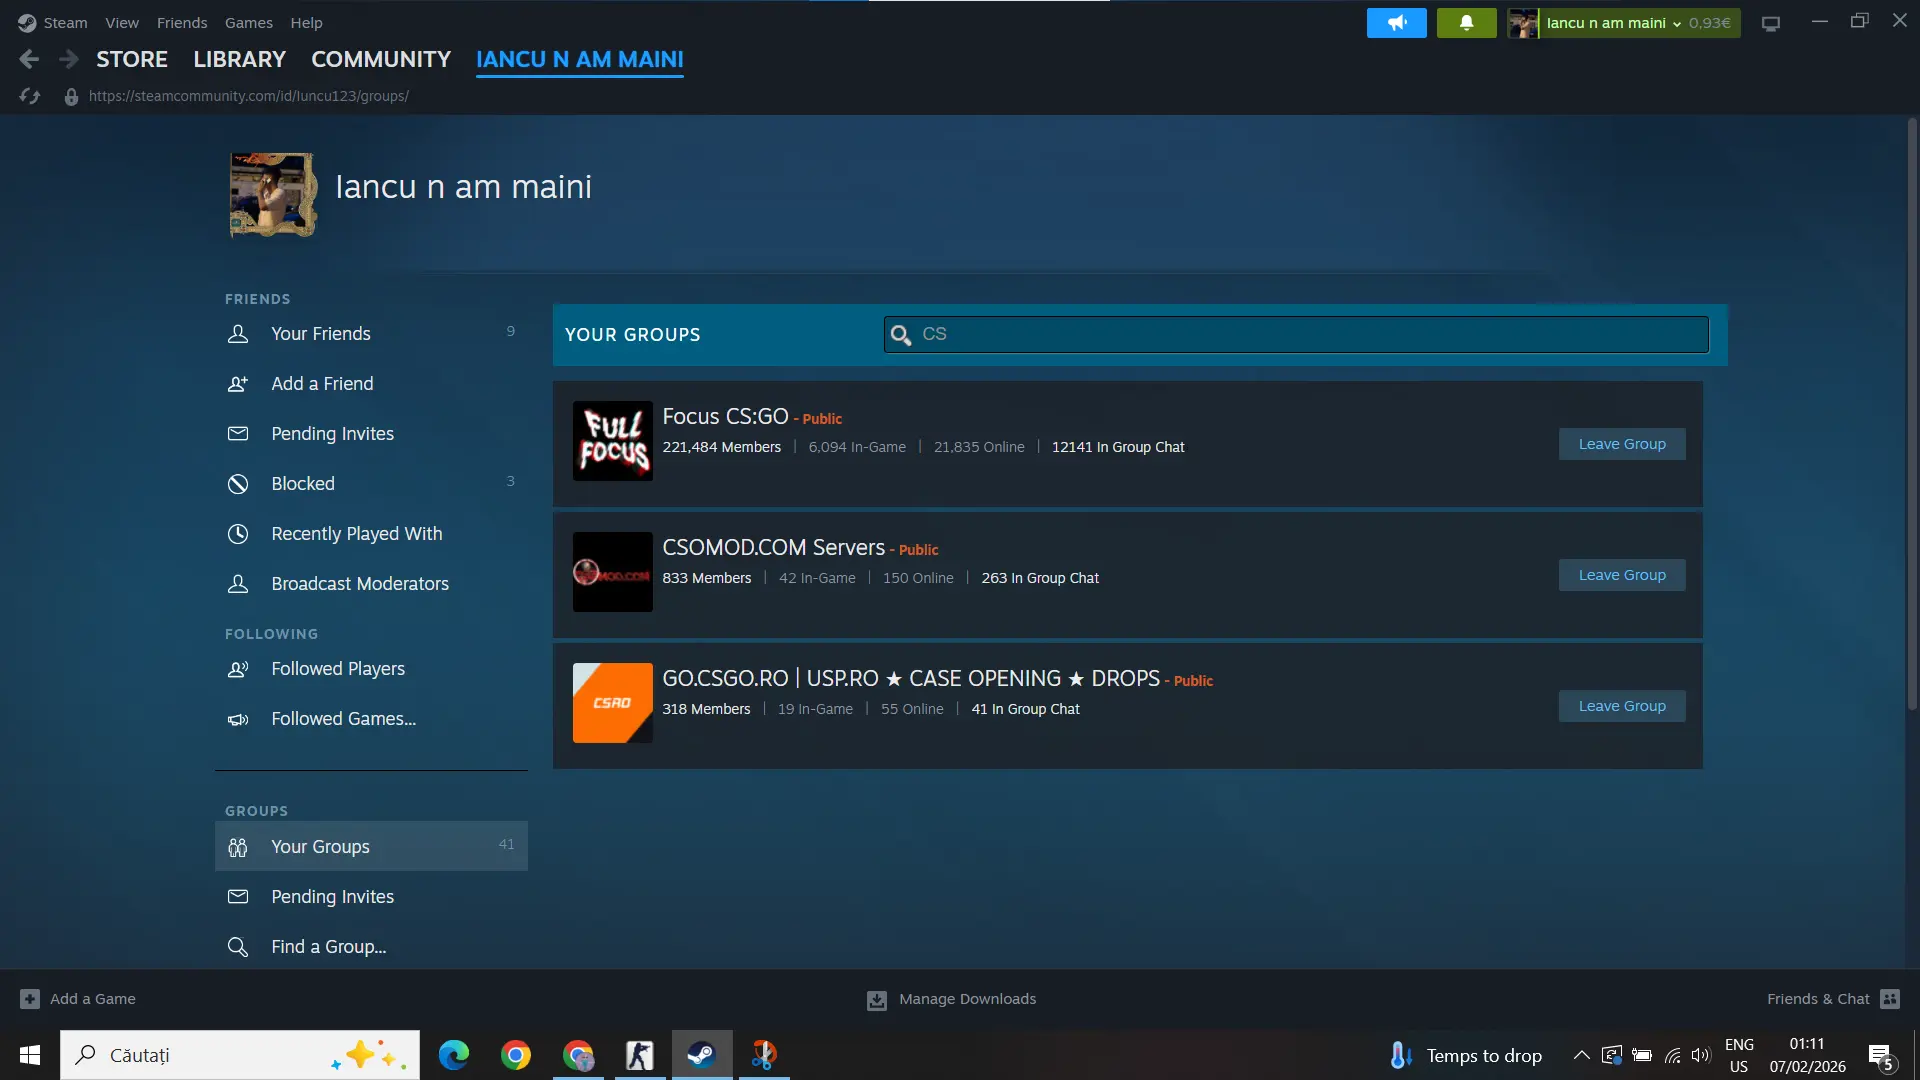The image size is (1920, 1080).
Task: Expand the account dropdown for Iancu n am maini
Action: [1677, 23]
